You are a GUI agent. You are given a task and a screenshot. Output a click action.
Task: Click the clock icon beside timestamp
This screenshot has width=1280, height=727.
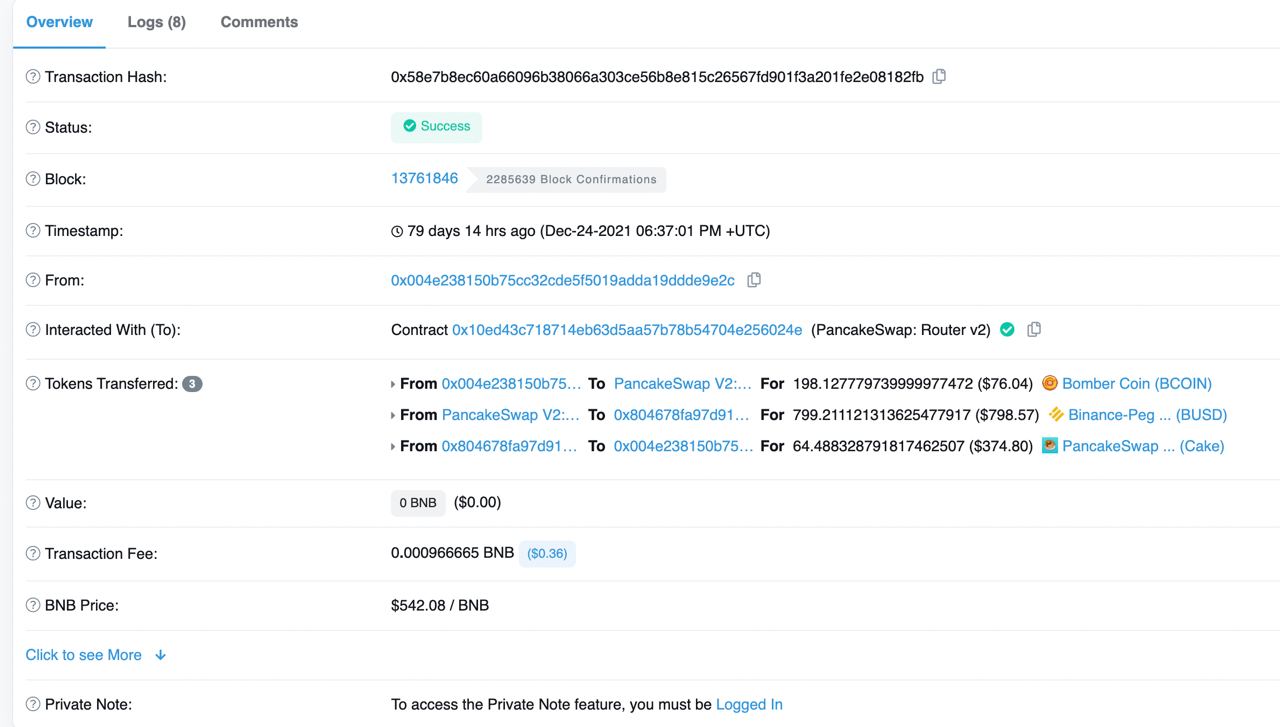(x=397, y=231)
